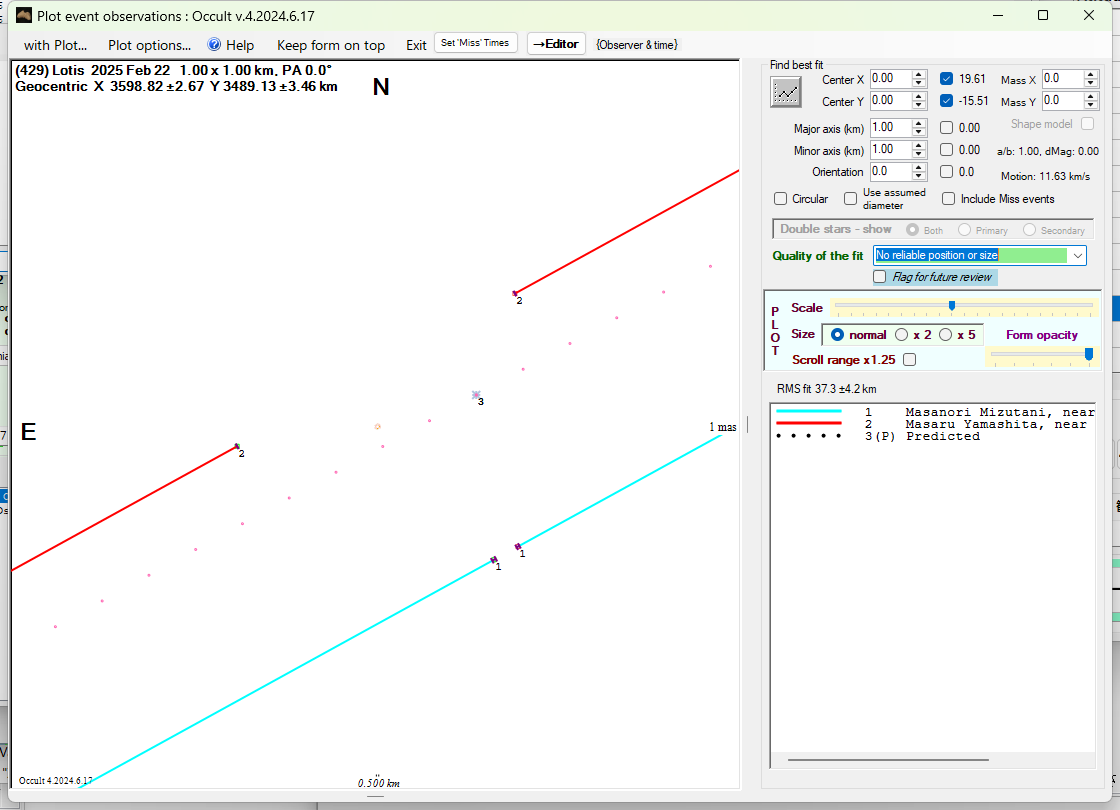Click the Keep form on top menu item

[x=330, y=45]
